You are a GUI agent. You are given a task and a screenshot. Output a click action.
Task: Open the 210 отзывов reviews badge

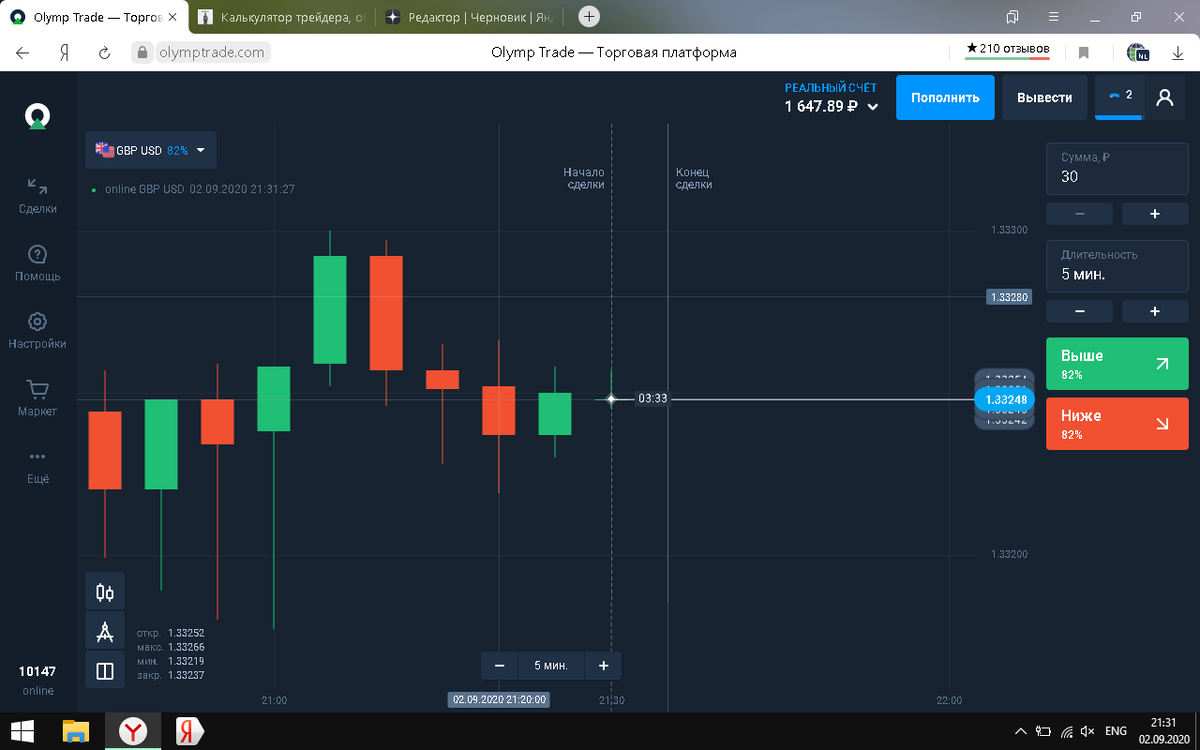(1007, 50)
